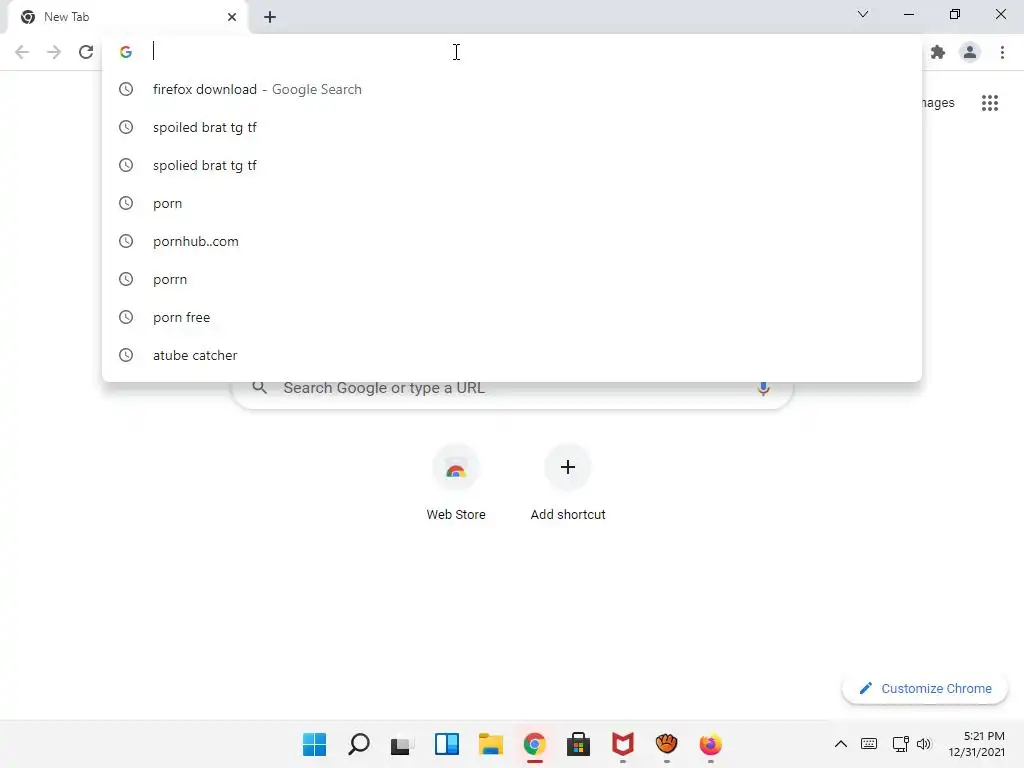Open Windows taskbar search
Image resolution: width=1024 pixels, height=768 pixels.
pyautogui.click(x=359, y=744)
